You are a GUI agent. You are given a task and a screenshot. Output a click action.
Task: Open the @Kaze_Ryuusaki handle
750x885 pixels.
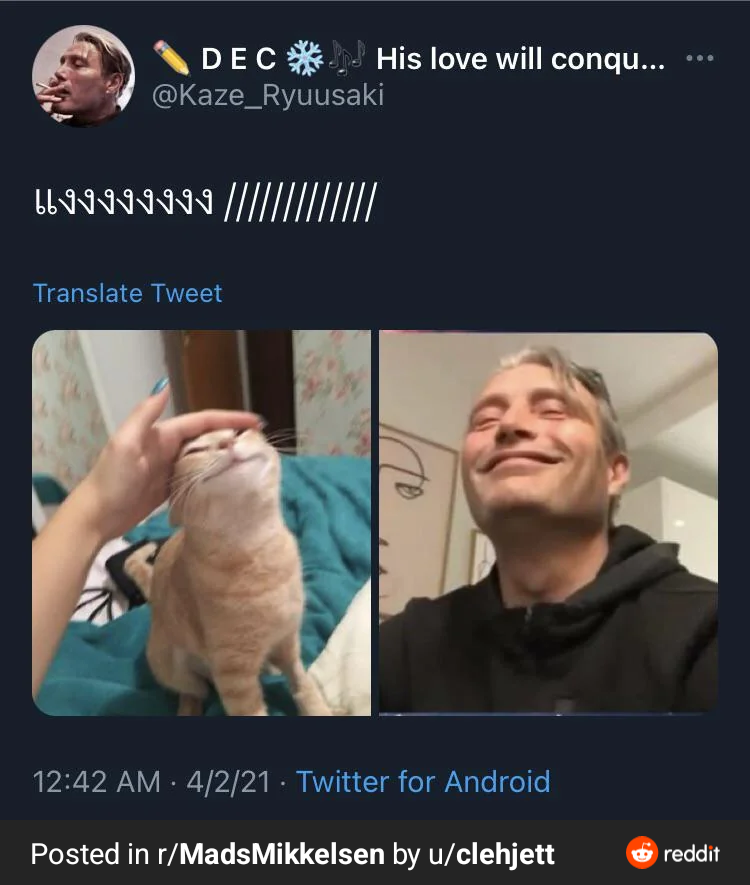pyautogui.click(x=268, y=95)
